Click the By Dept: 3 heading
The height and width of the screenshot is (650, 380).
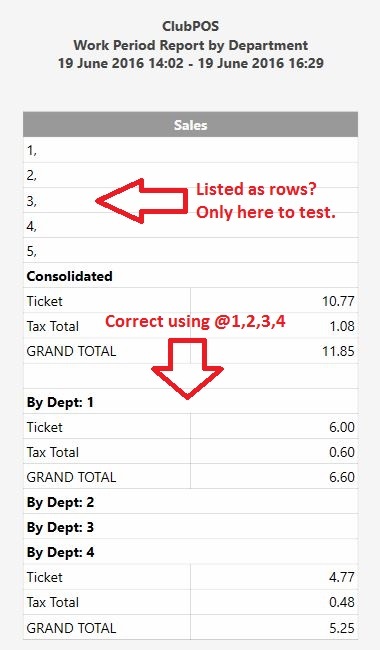pos(60,527)
